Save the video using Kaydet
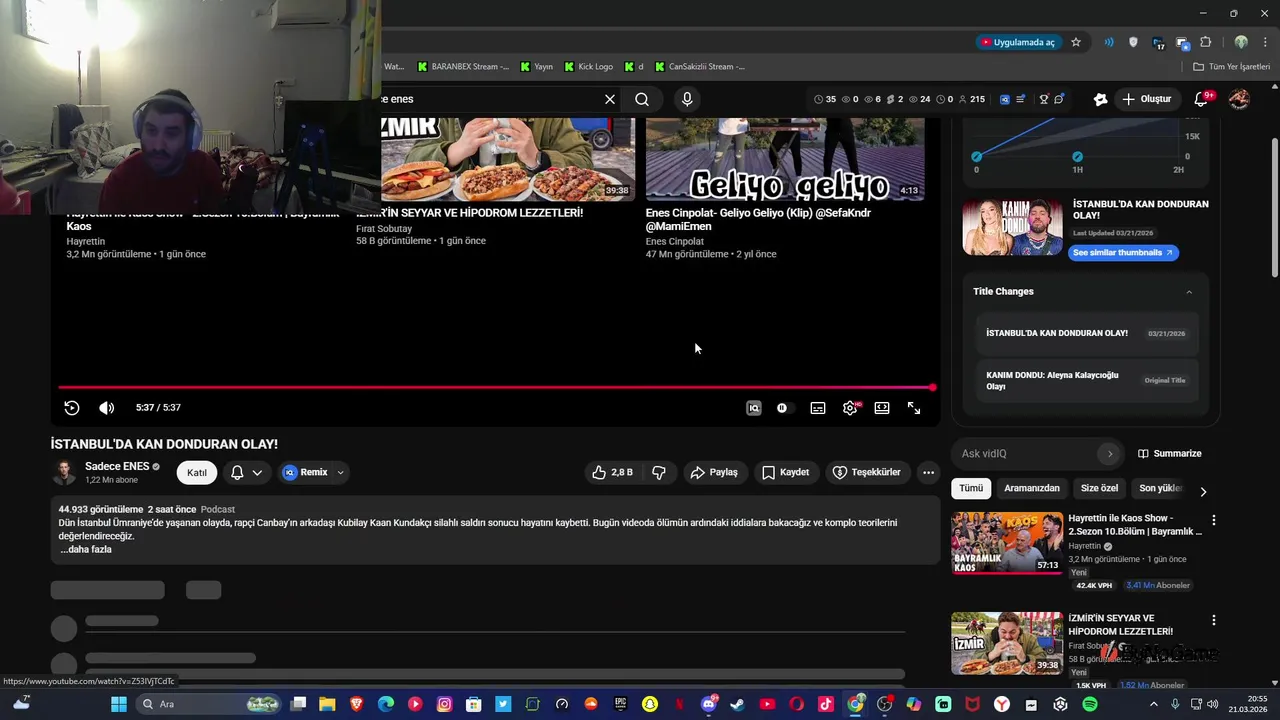Image resolution: width=1280 pixels, height=720 pixels. (785, 472)
